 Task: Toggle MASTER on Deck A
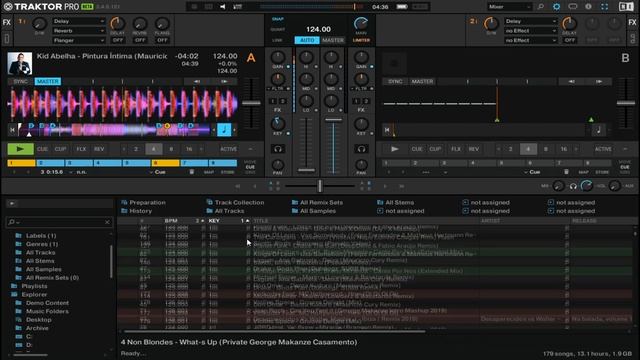[x=48, y=81]
